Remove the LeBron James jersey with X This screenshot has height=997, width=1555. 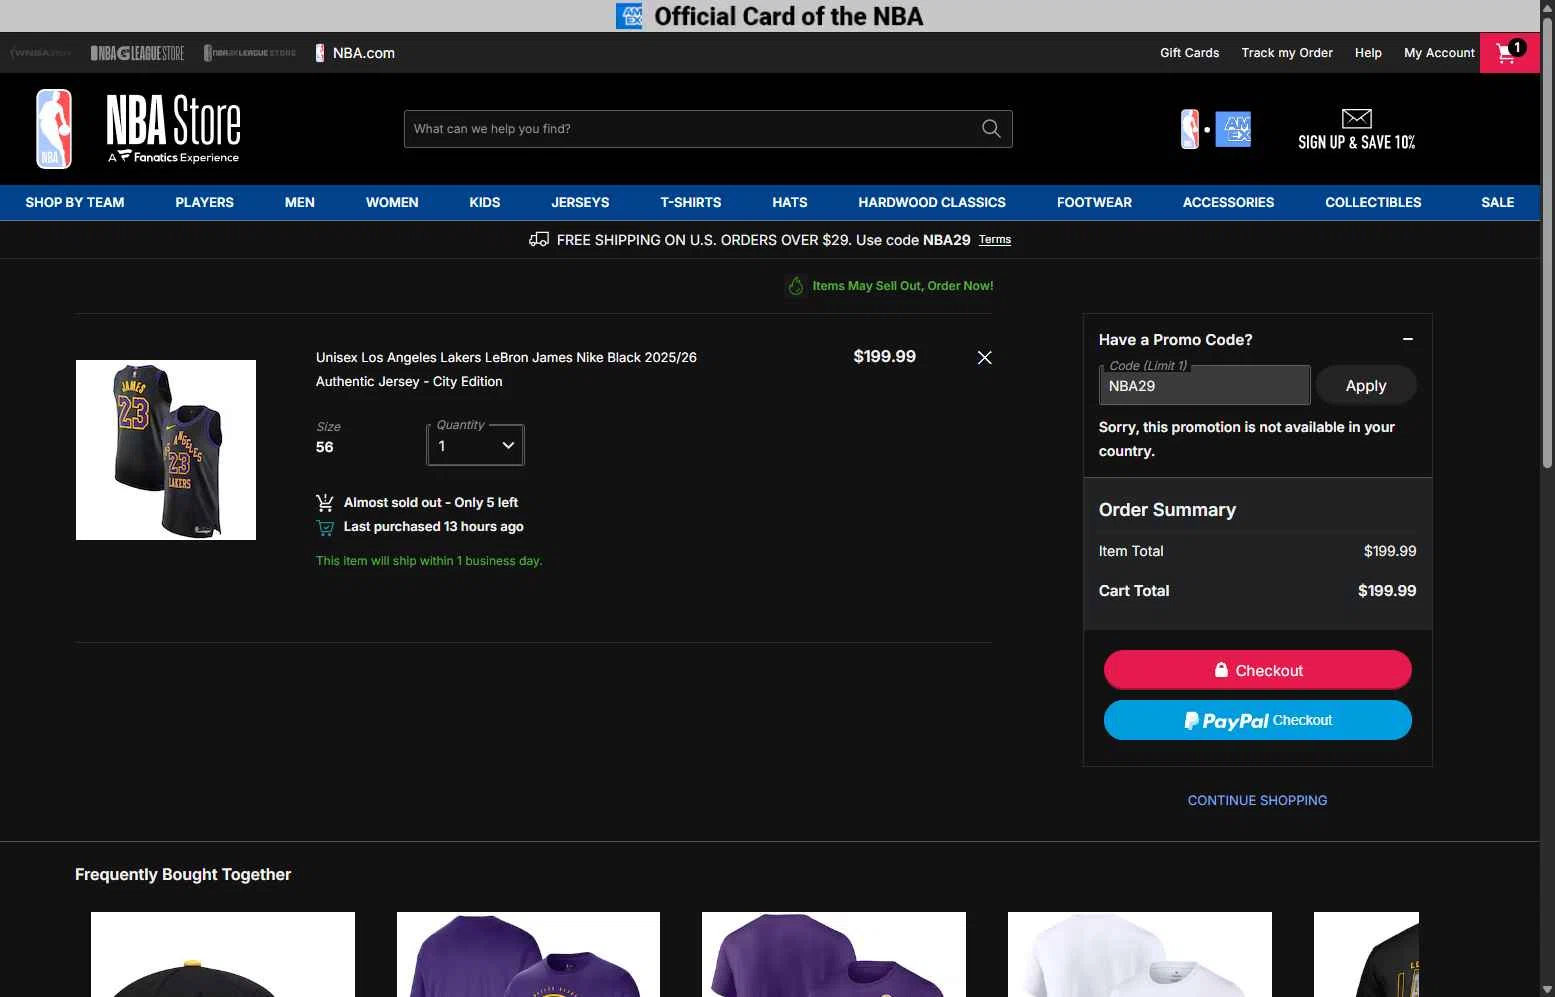pos(984,358)
